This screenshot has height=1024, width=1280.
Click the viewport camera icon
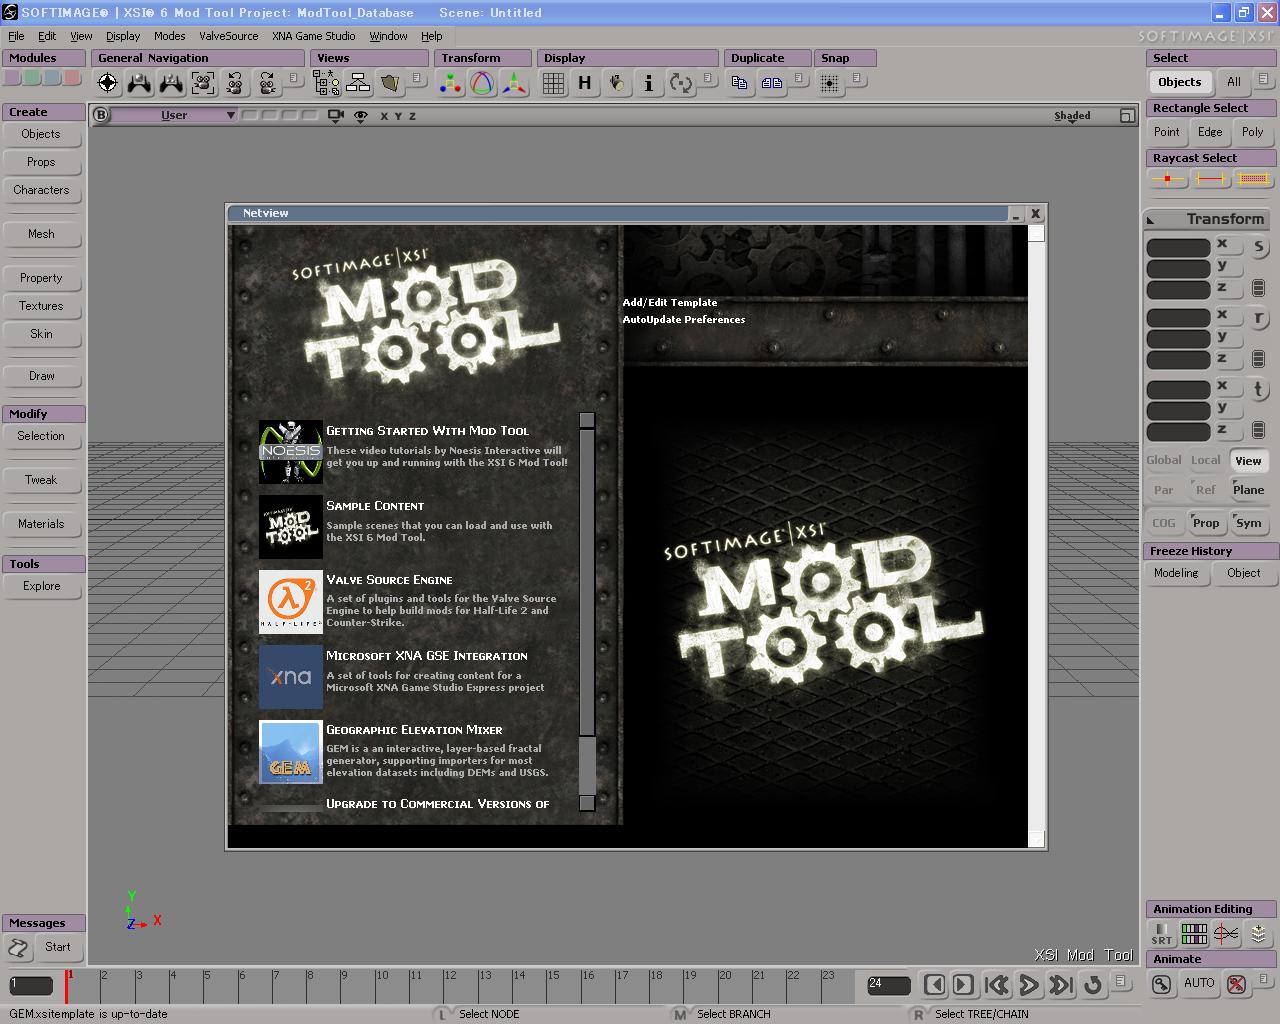click(336, 116)
